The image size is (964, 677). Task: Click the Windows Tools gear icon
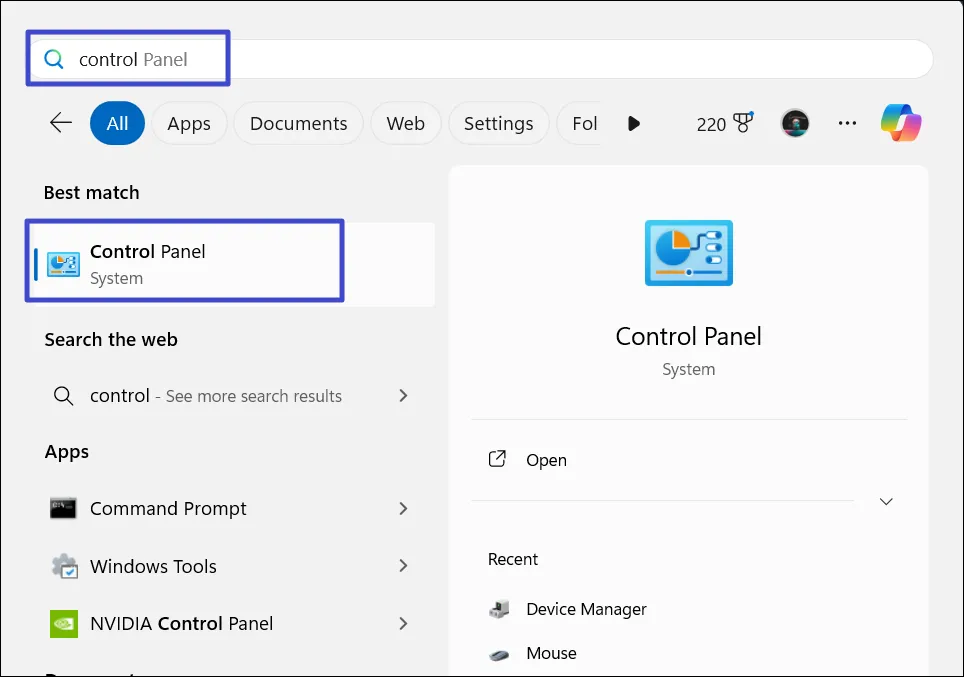tap(63, 566)
